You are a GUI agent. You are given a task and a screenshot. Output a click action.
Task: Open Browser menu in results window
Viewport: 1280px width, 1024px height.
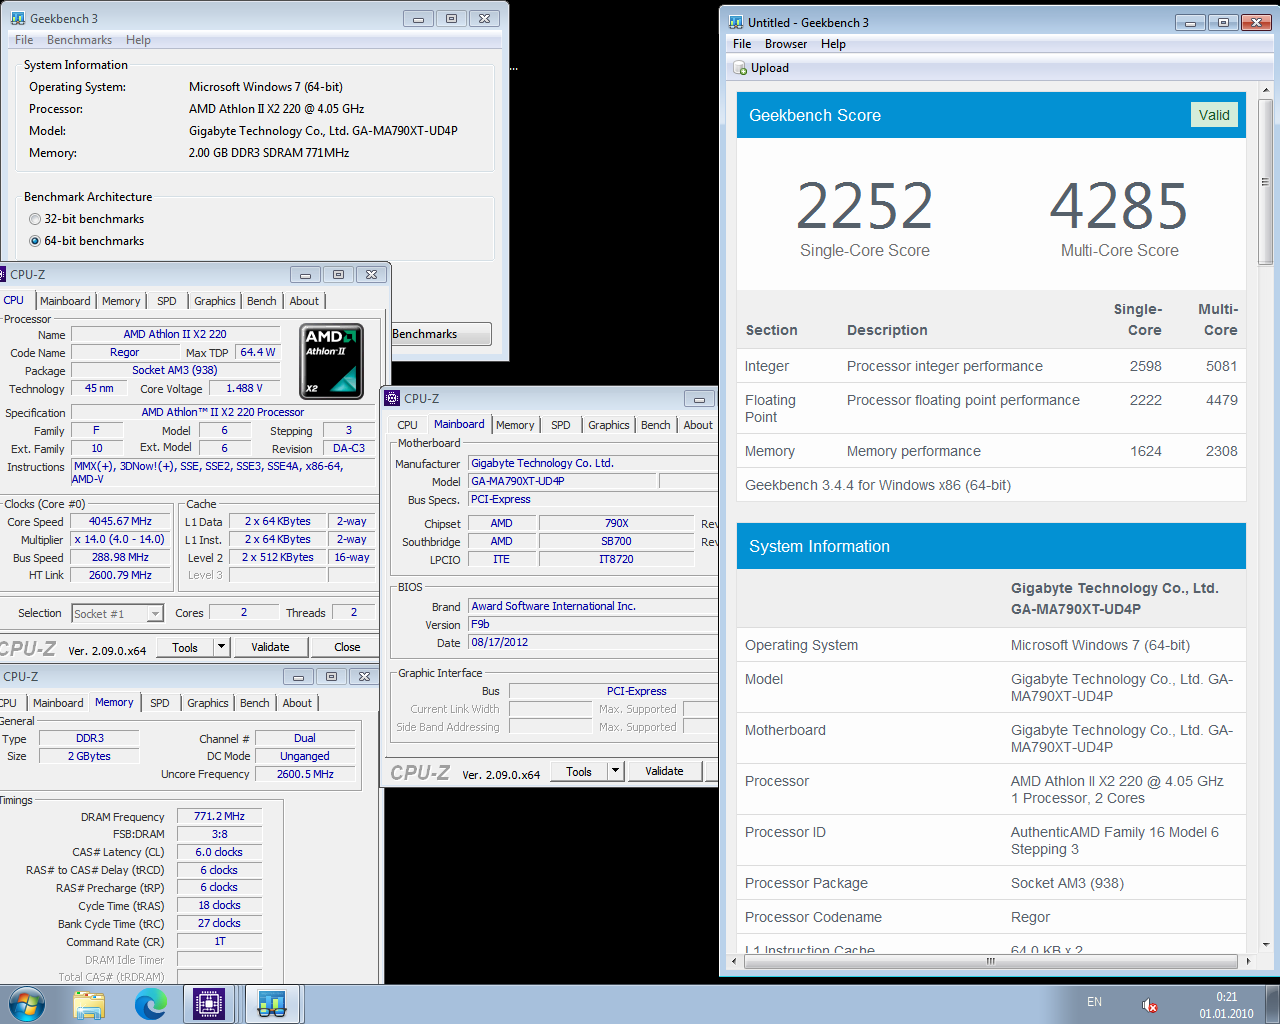786,44
